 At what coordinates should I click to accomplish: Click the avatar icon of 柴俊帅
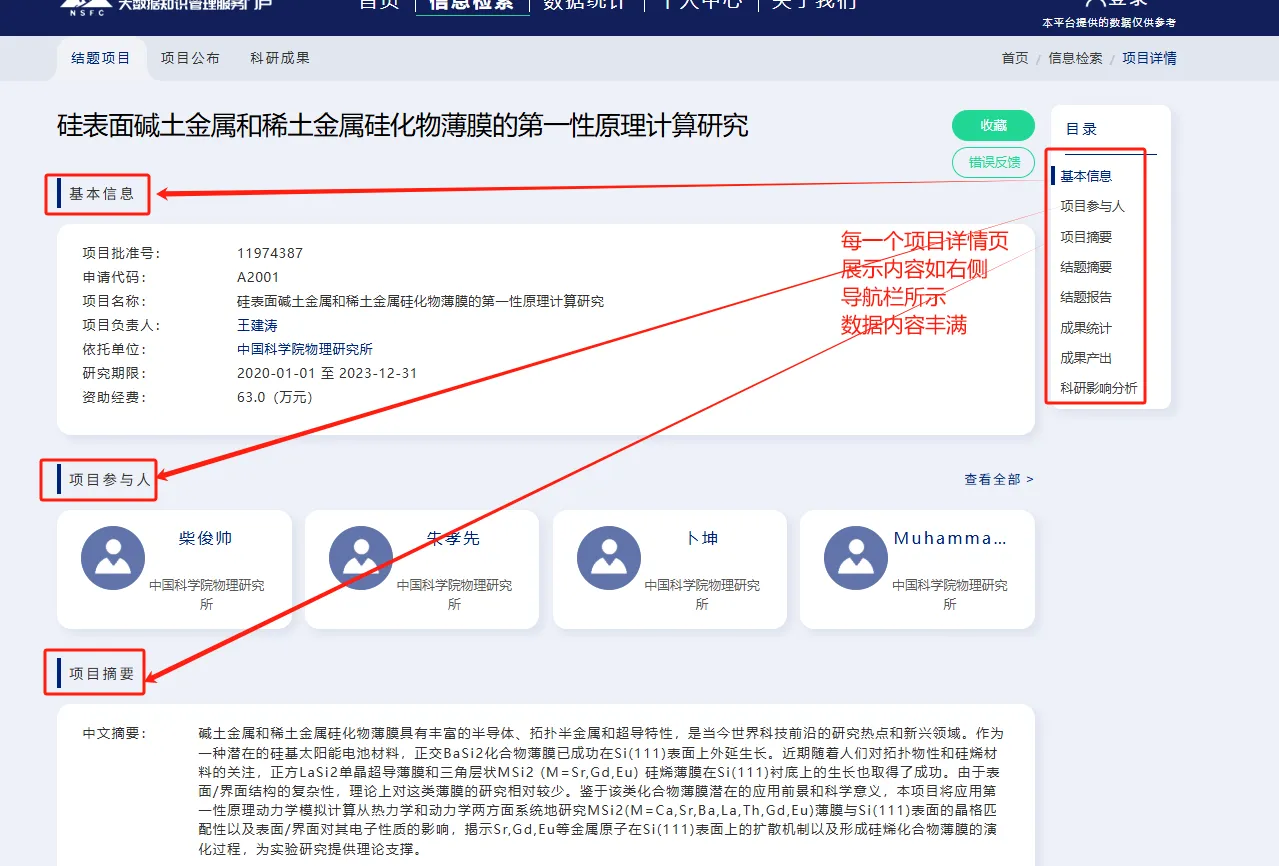tap(113, 557)
